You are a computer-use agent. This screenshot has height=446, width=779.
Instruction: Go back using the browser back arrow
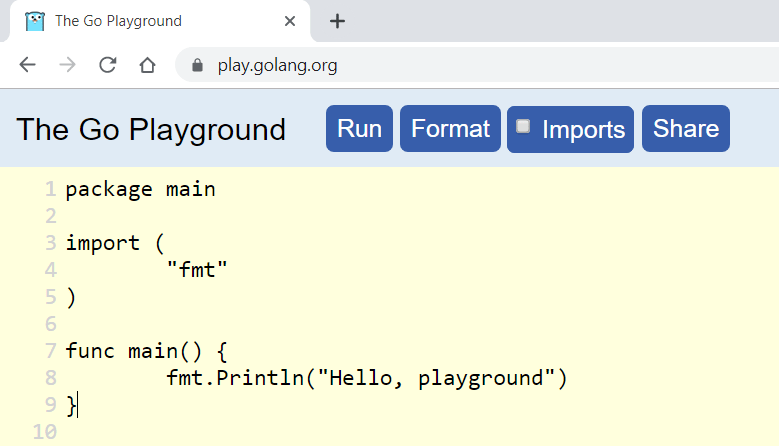27,66
